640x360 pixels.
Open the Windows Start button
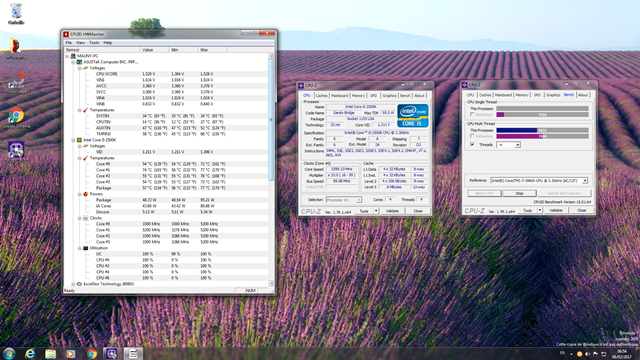9,353
